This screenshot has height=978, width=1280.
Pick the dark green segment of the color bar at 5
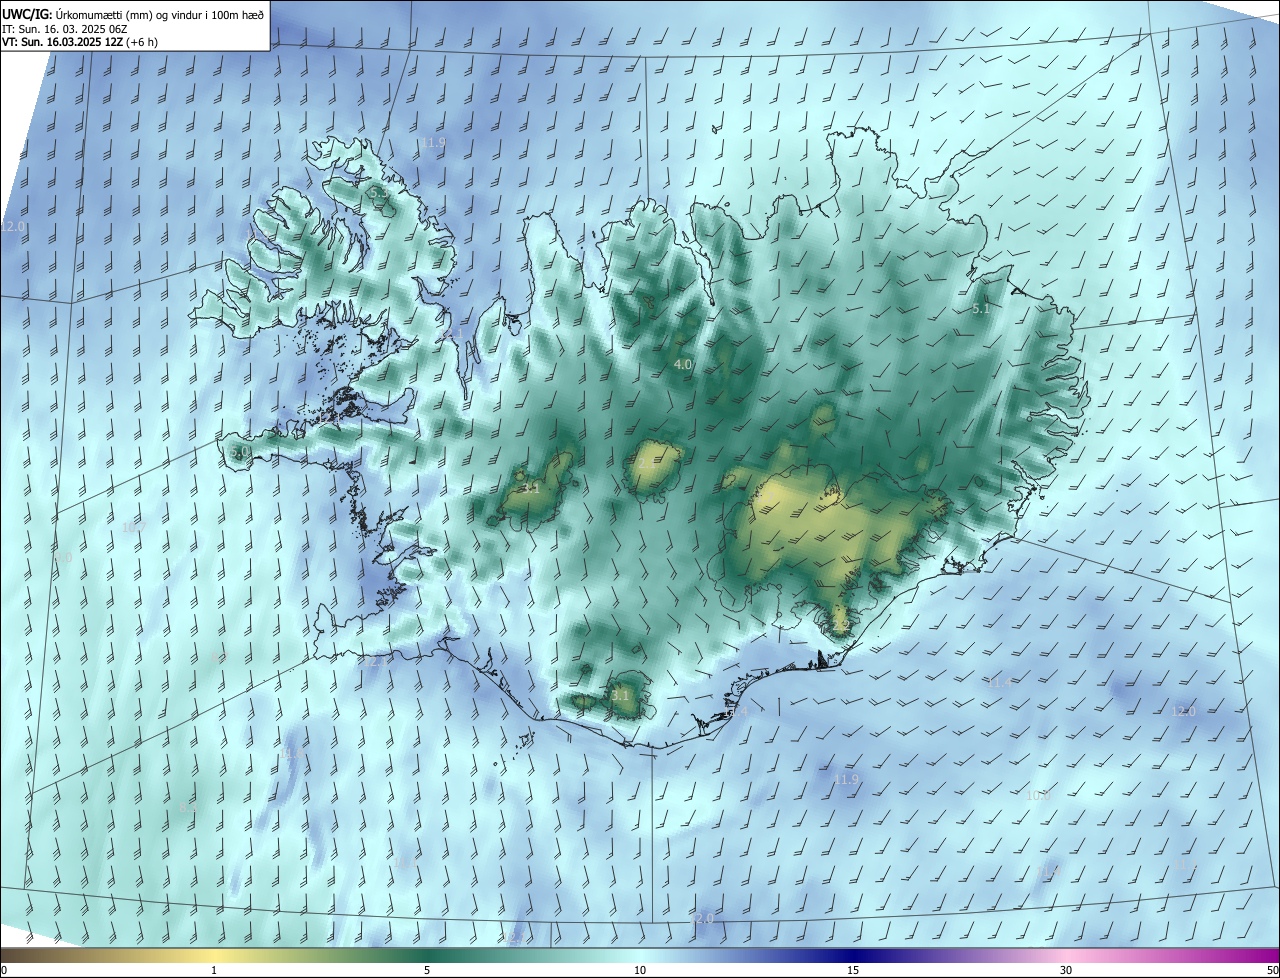click(x=427, y=956)
